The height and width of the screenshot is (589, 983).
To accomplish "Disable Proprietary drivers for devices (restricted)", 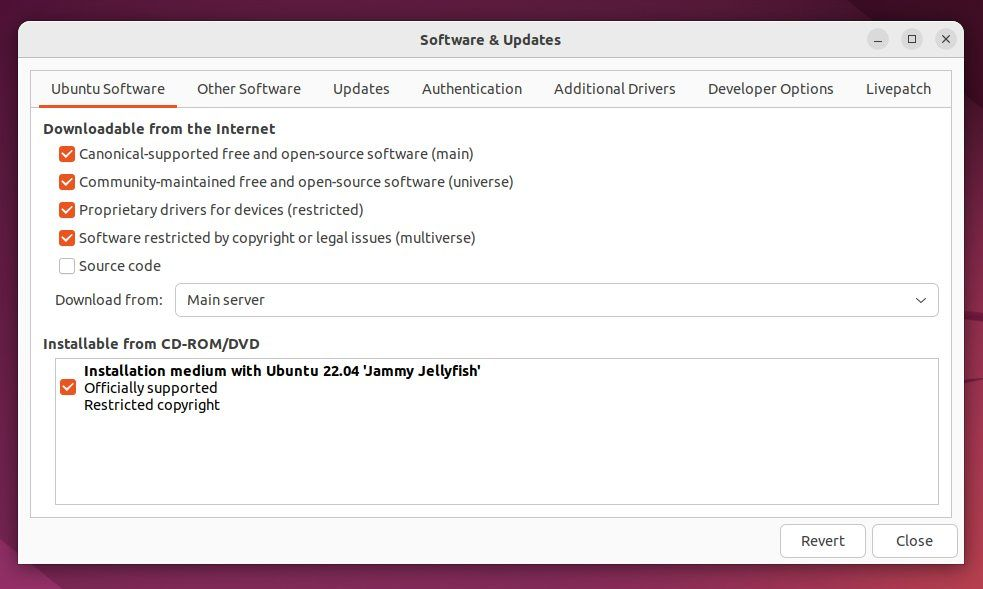I will [x=67, y=210].
